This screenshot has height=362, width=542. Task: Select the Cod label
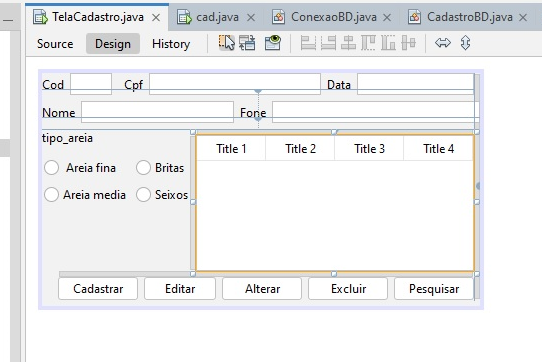pos(53,85)
